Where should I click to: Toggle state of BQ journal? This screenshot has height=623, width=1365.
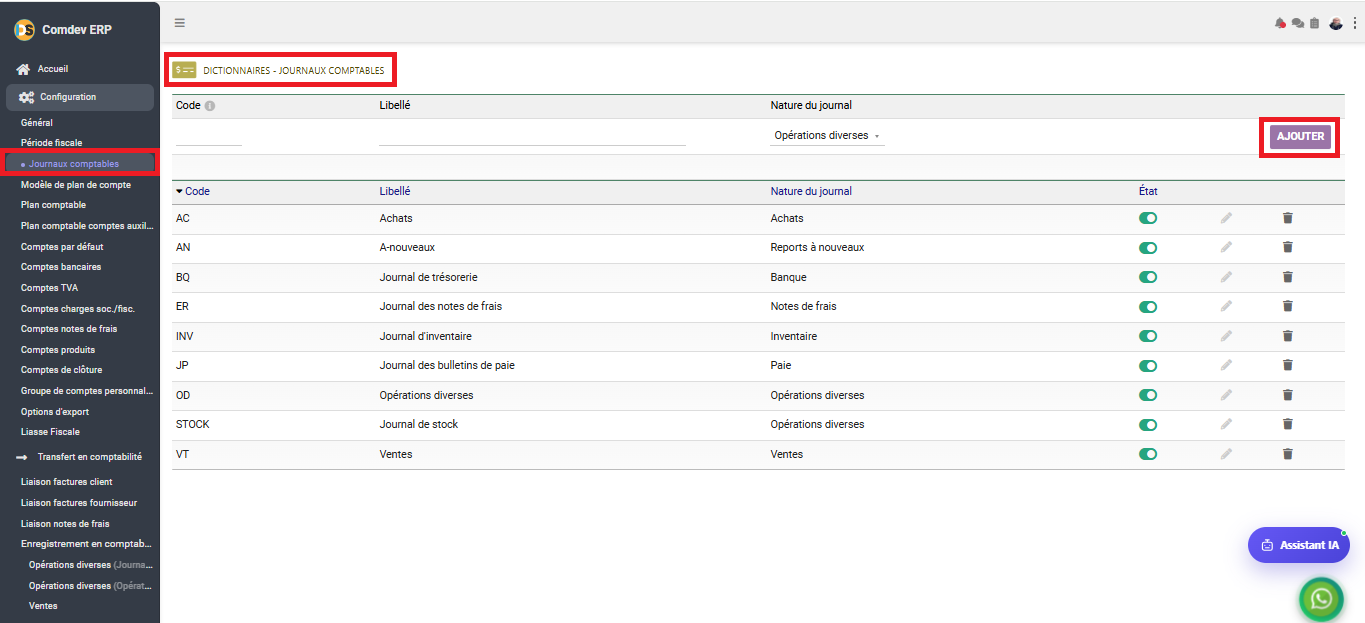click(x=1148, y=277)
